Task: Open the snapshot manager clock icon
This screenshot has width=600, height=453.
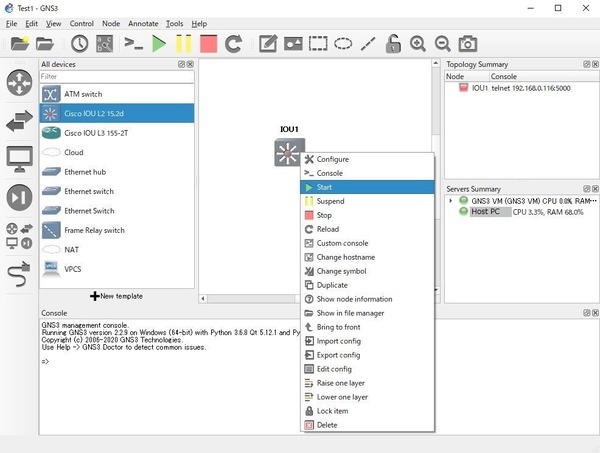Action: [x=80, y=44]
